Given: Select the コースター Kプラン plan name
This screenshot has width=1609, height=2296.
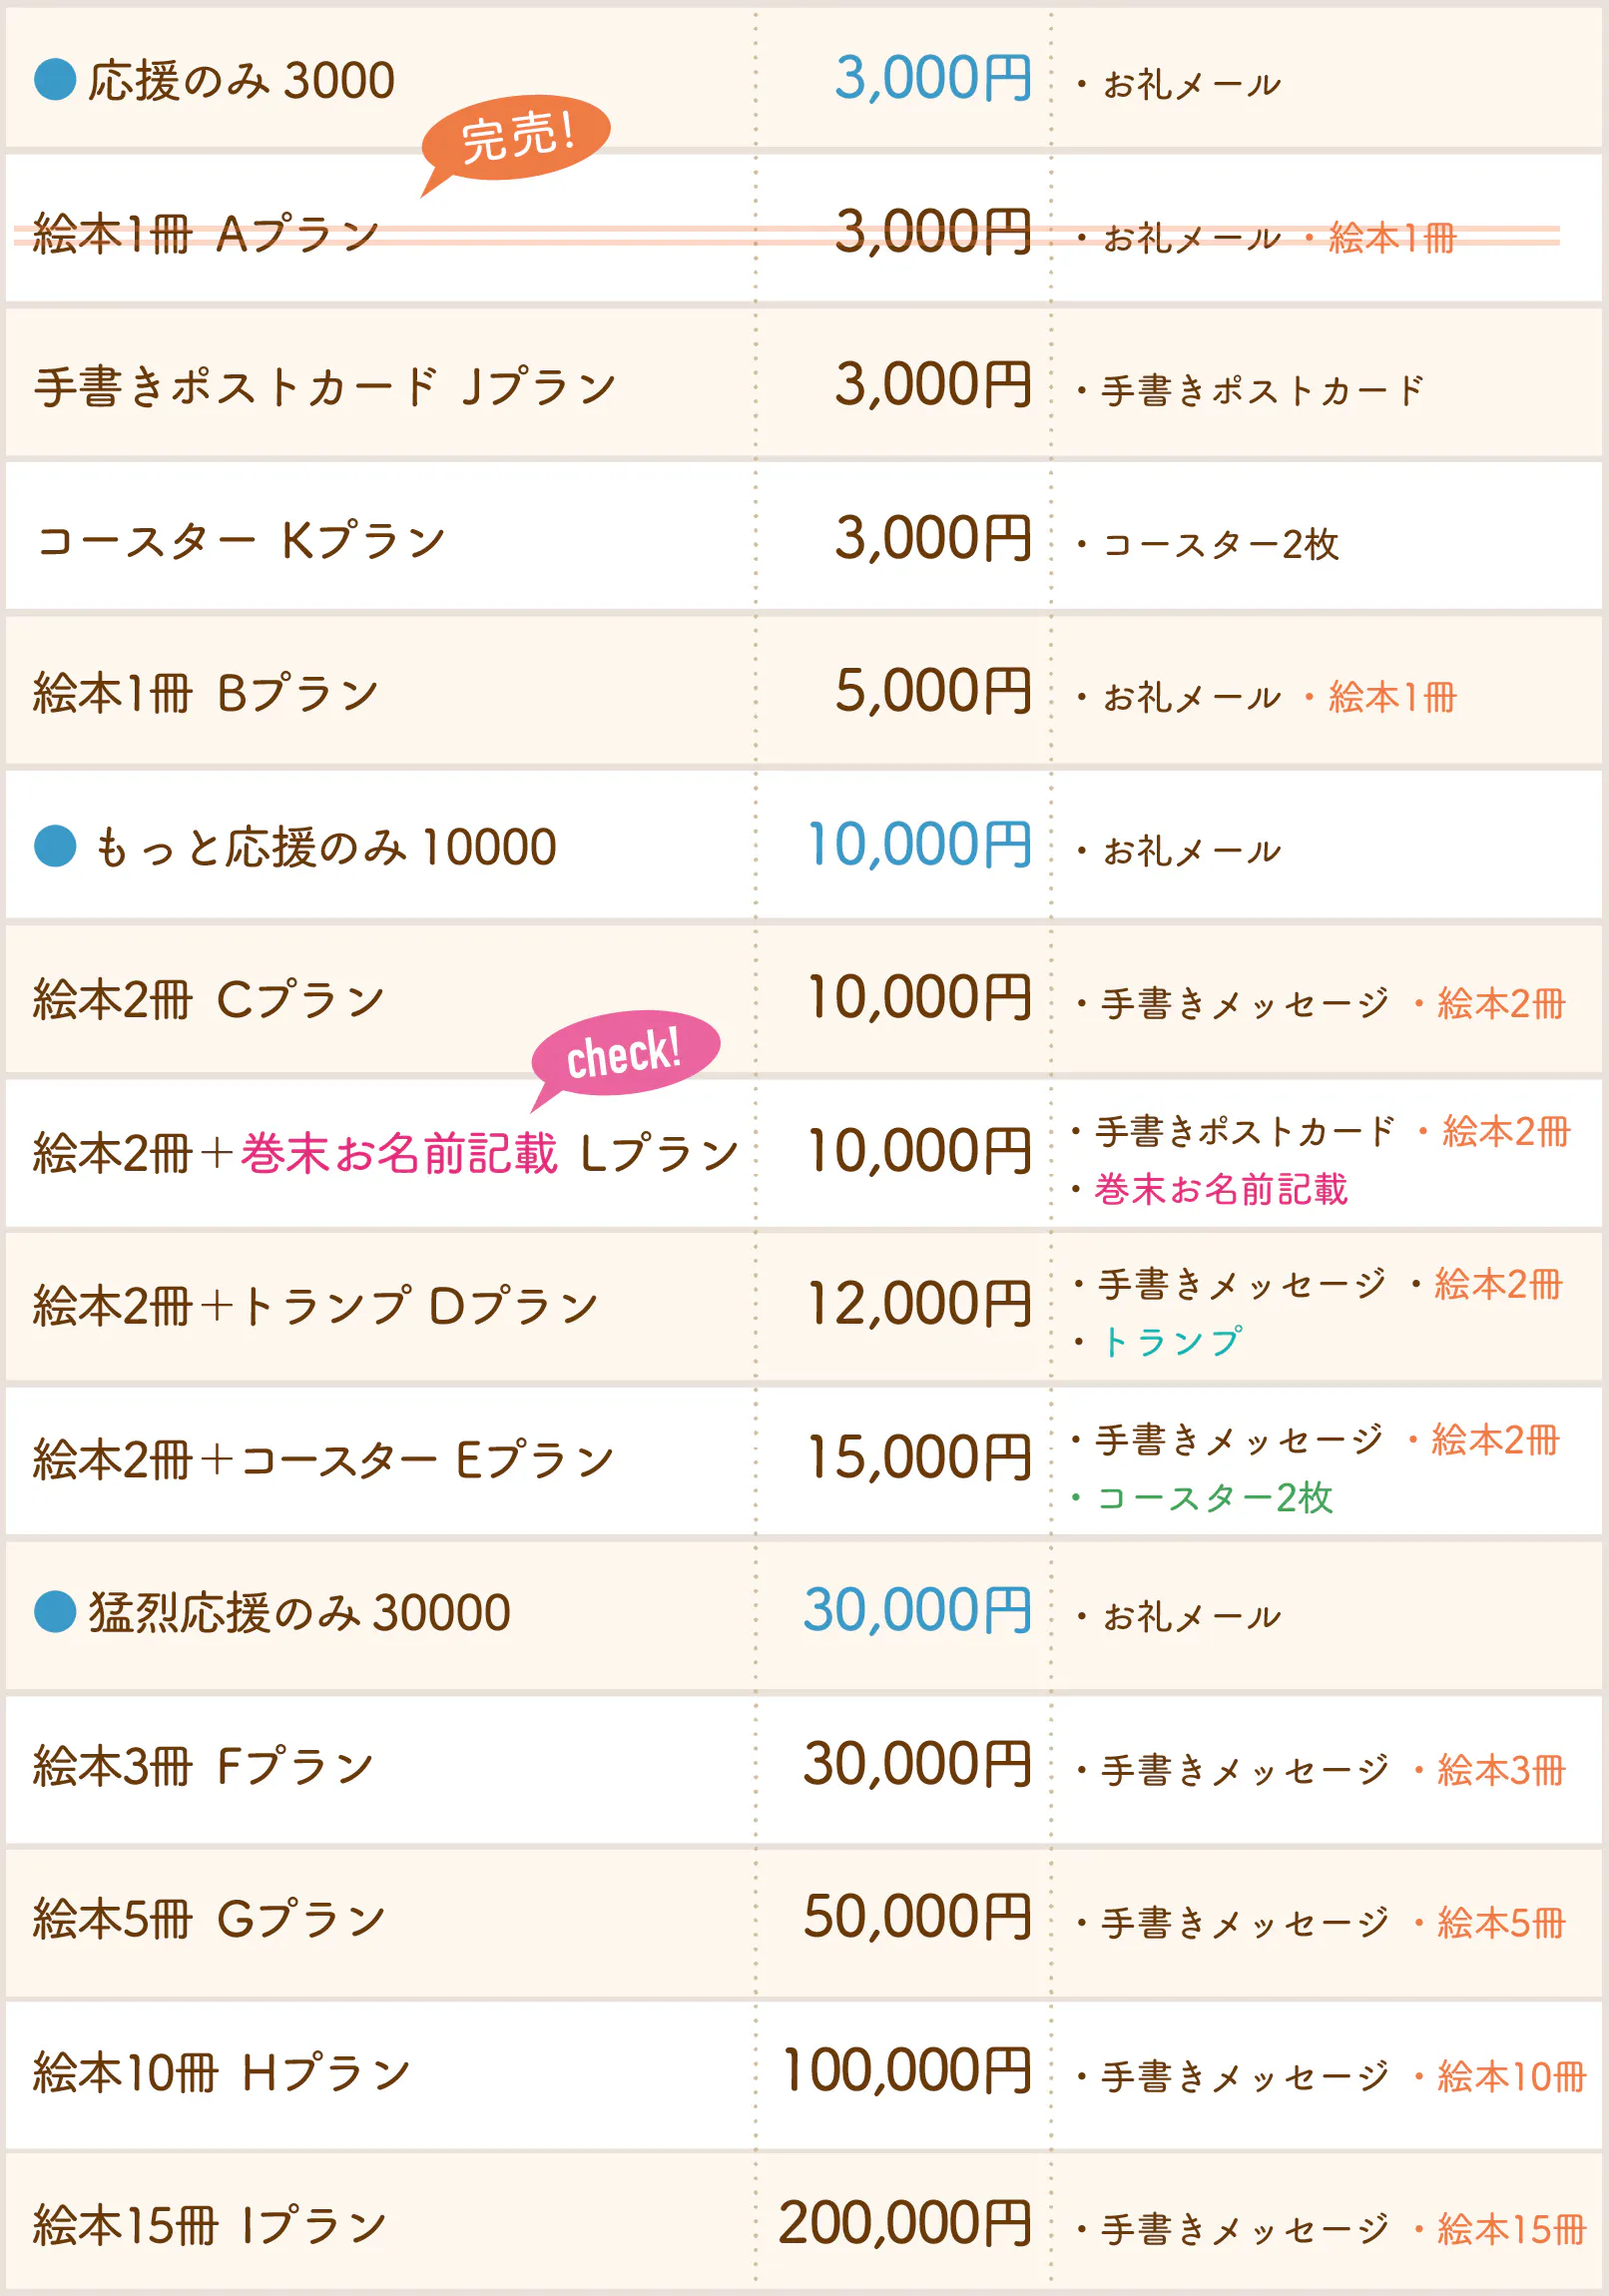Looking at the screenshot, I should (240, 541).
